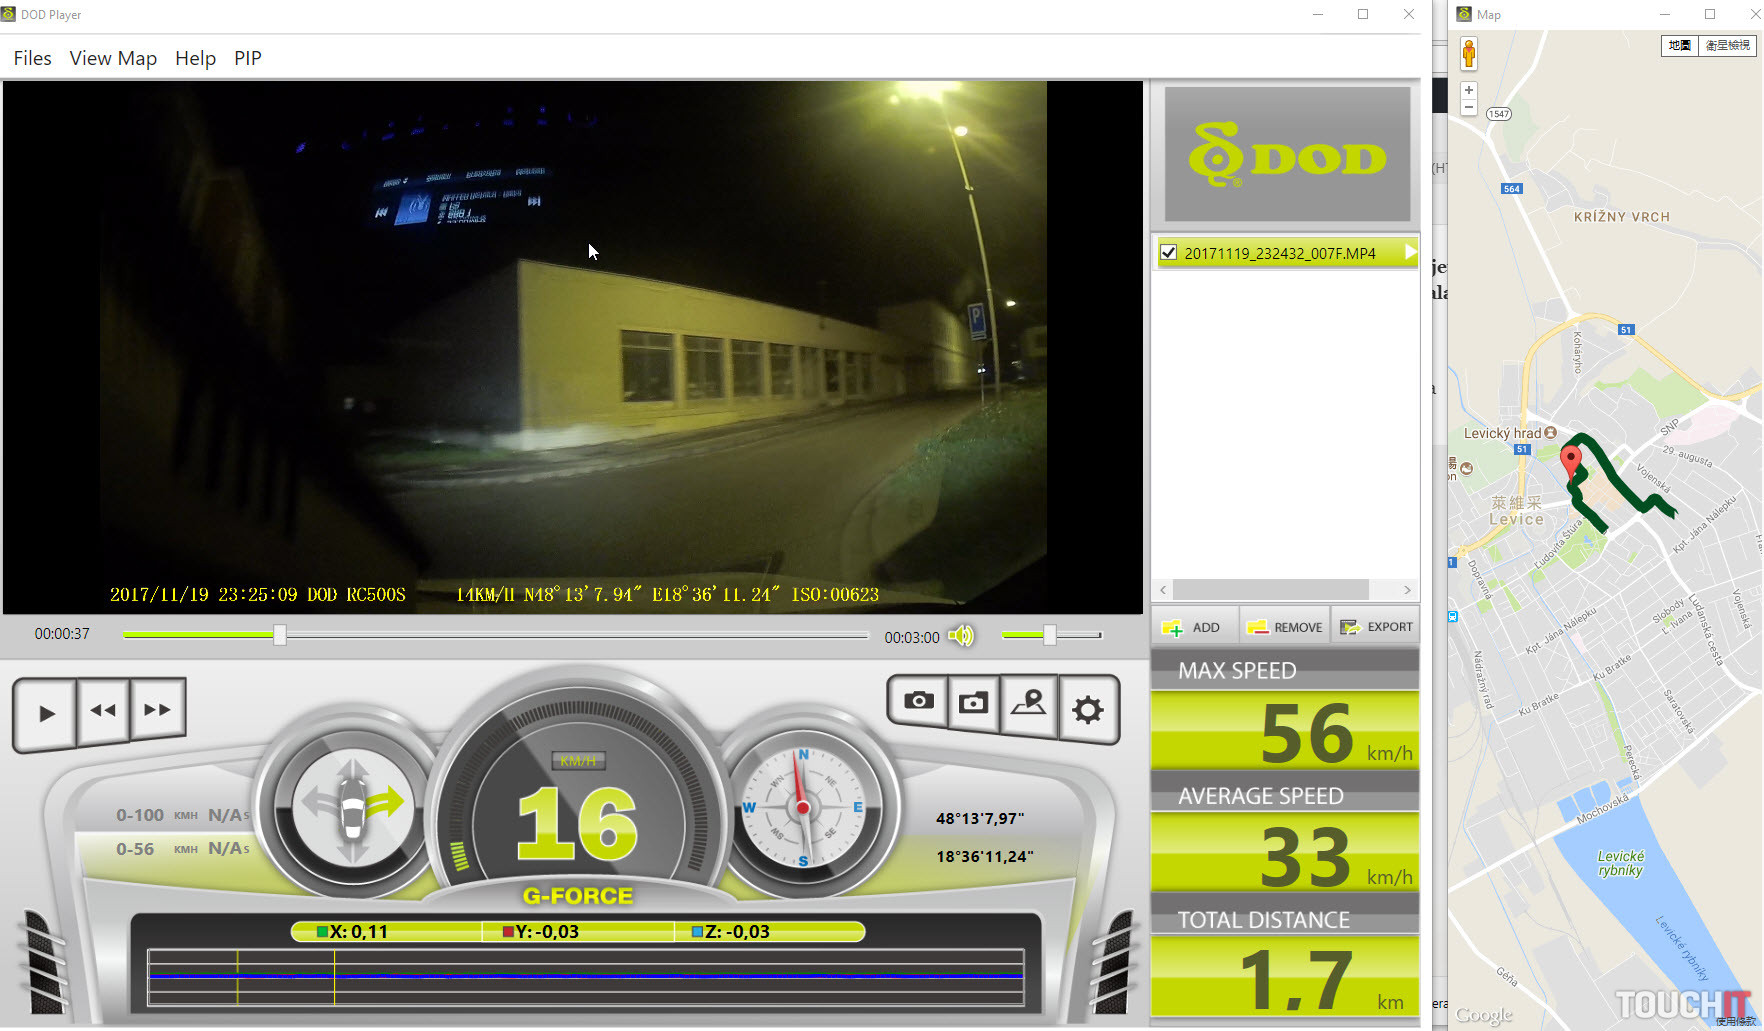The width and height of the screenshot is (1764, 1031).
Task: Click the TOTAL DISTANCE value 1,7 km
Action: pos(1285,978)
